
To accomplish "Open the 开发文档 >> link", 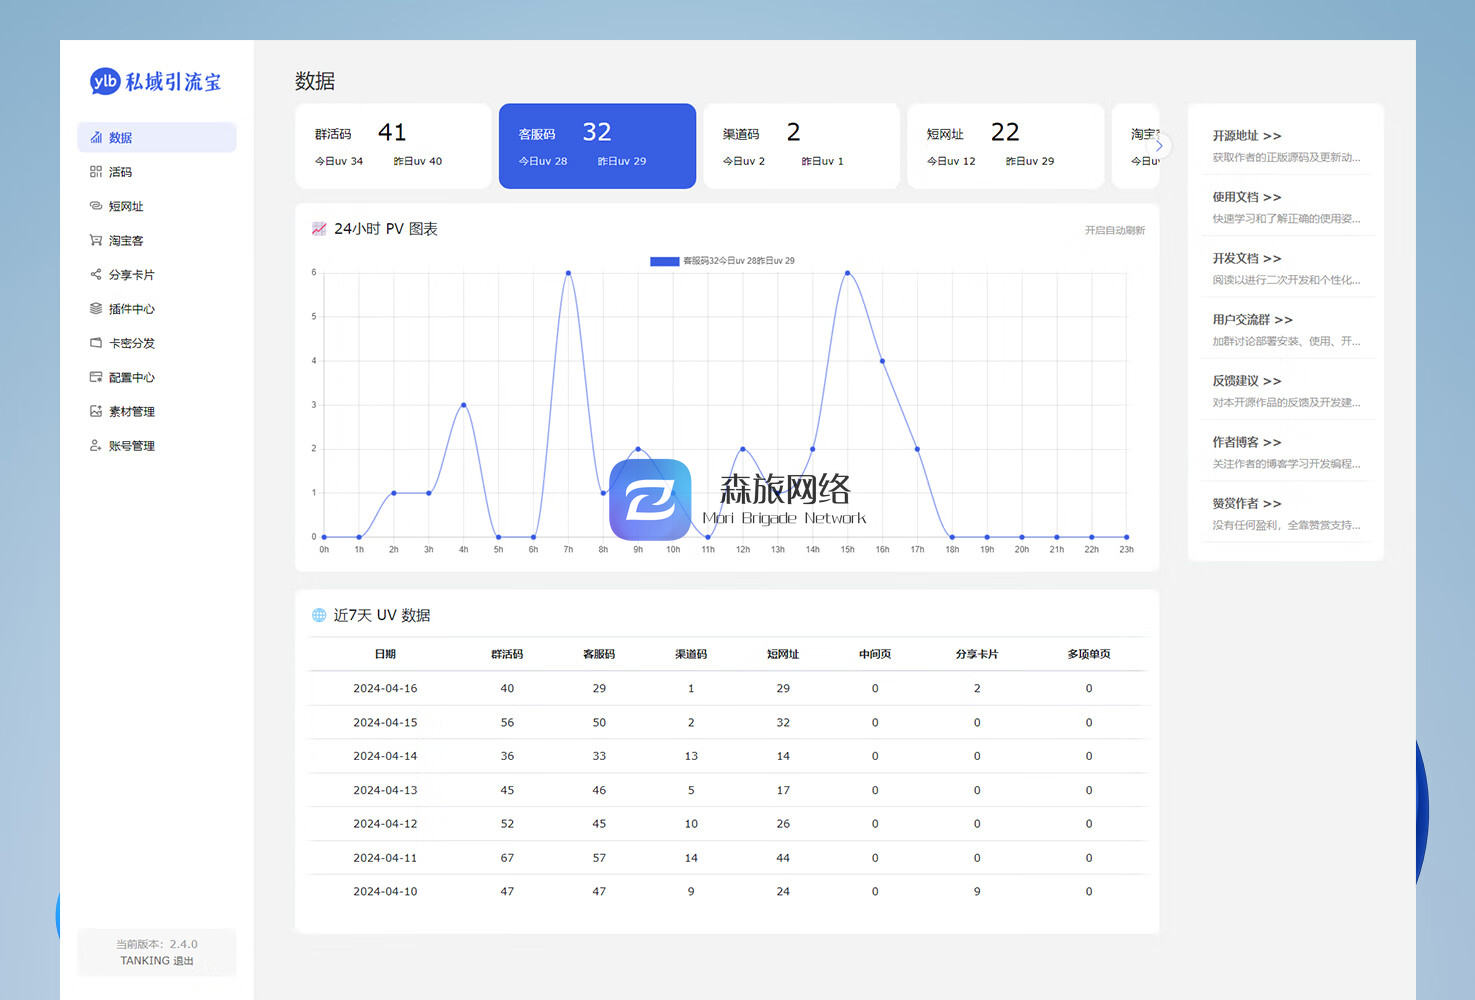I will (1246, 258).
